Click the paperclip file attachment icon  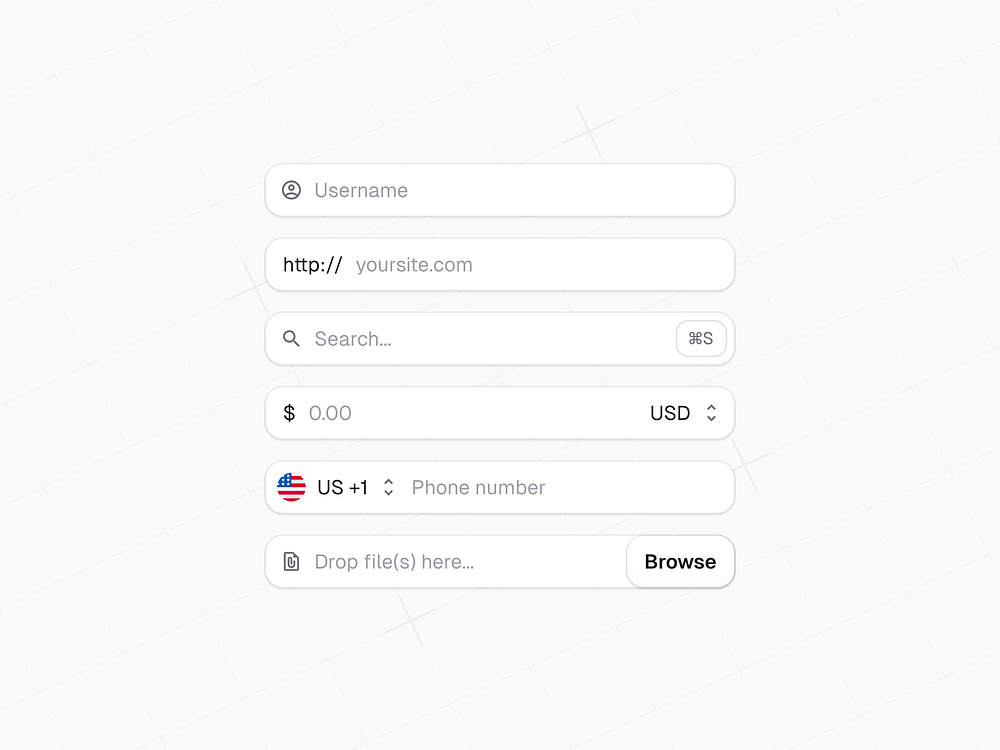point(291,561)
